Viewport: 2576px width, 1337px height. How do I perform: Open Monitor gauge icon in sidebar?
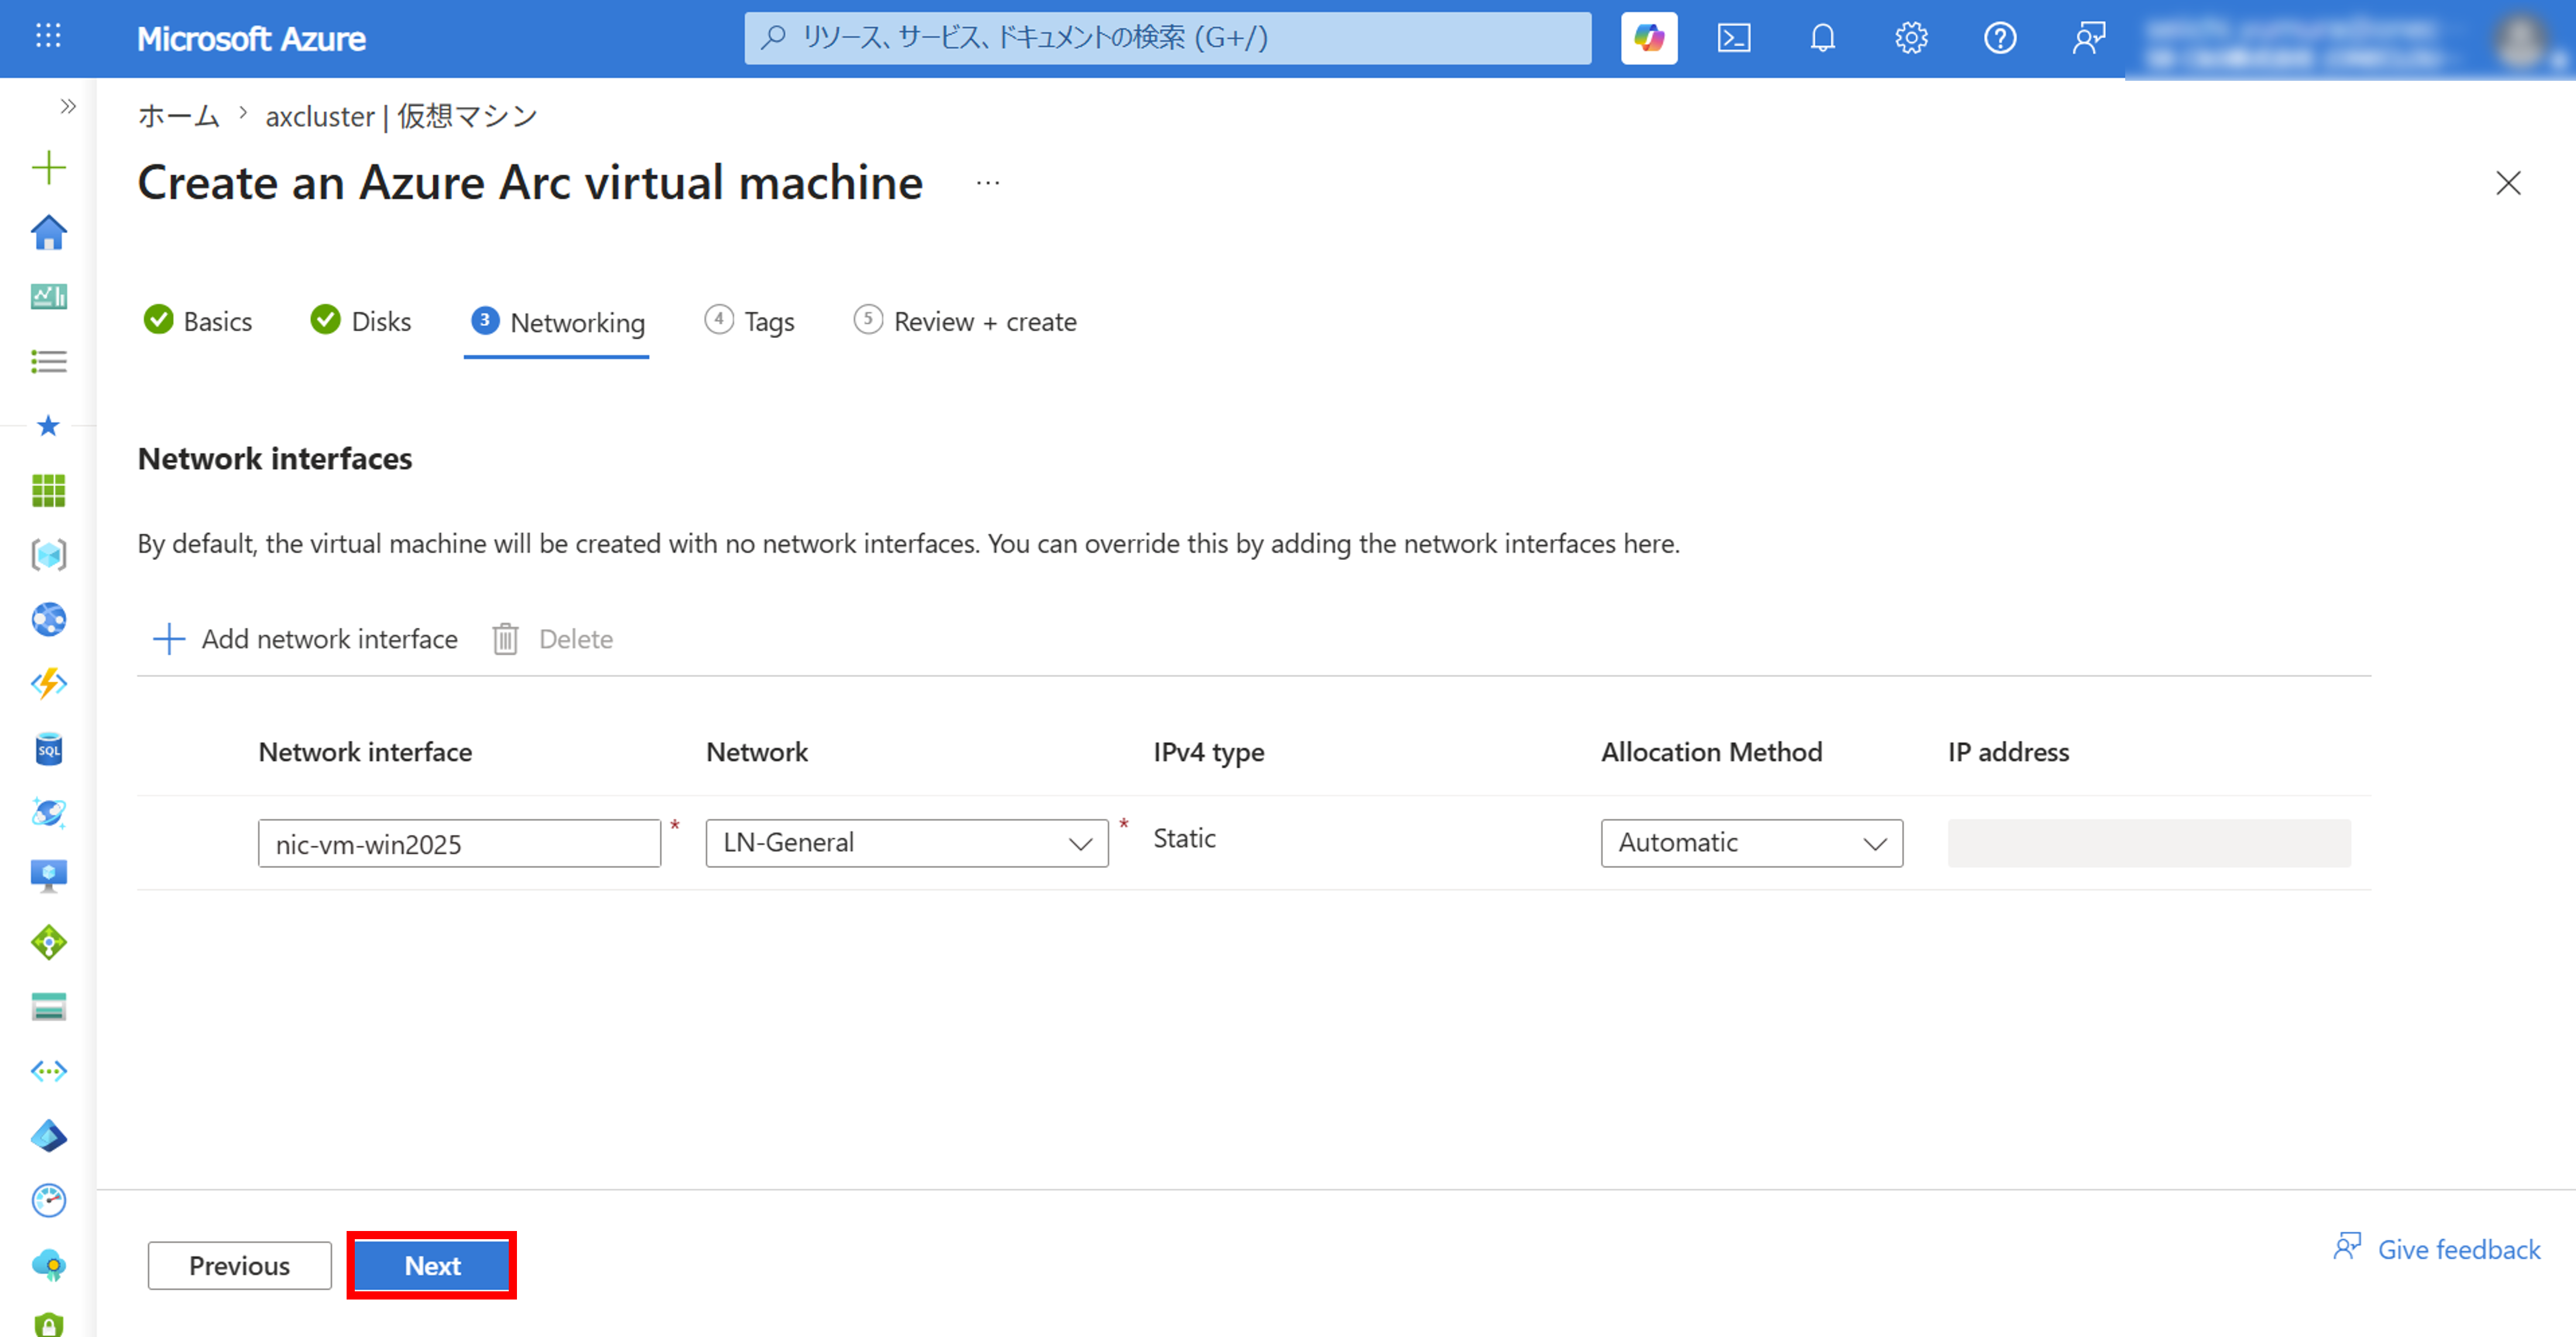[48, 1200]
